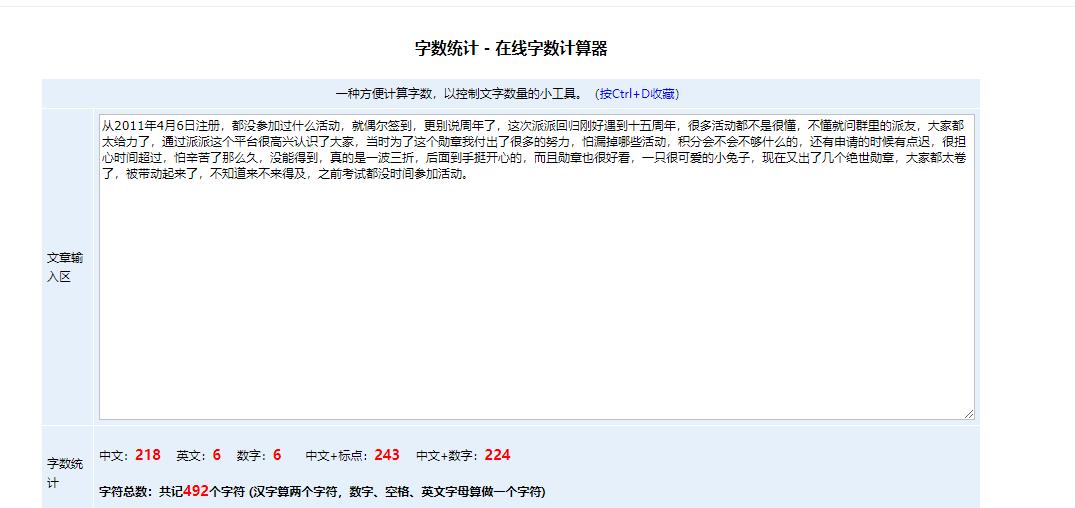The image size is (1075, 508).
Task: Click the 数字 count label
Action: pos(253,455)
